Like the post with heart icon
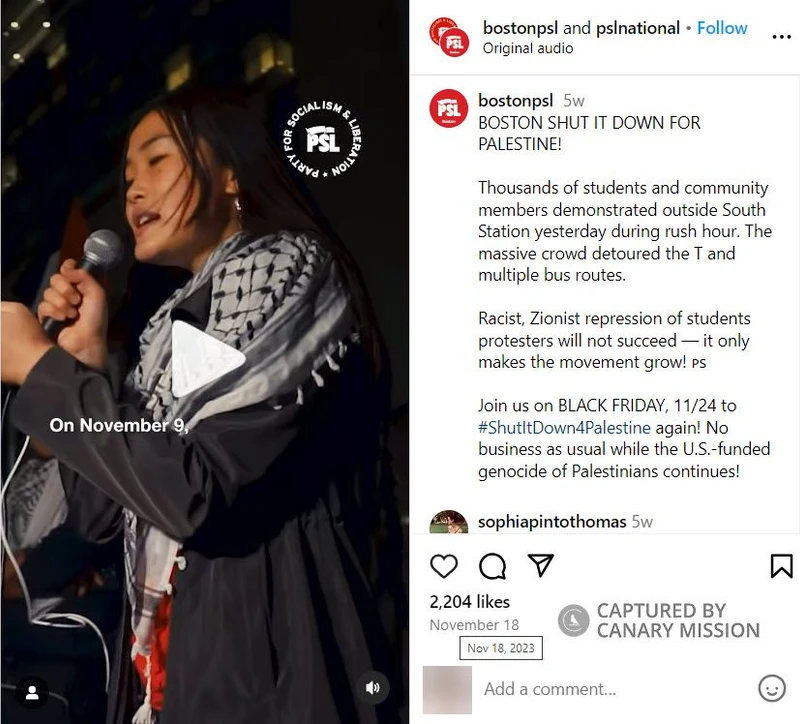 [x=444, y=566]
